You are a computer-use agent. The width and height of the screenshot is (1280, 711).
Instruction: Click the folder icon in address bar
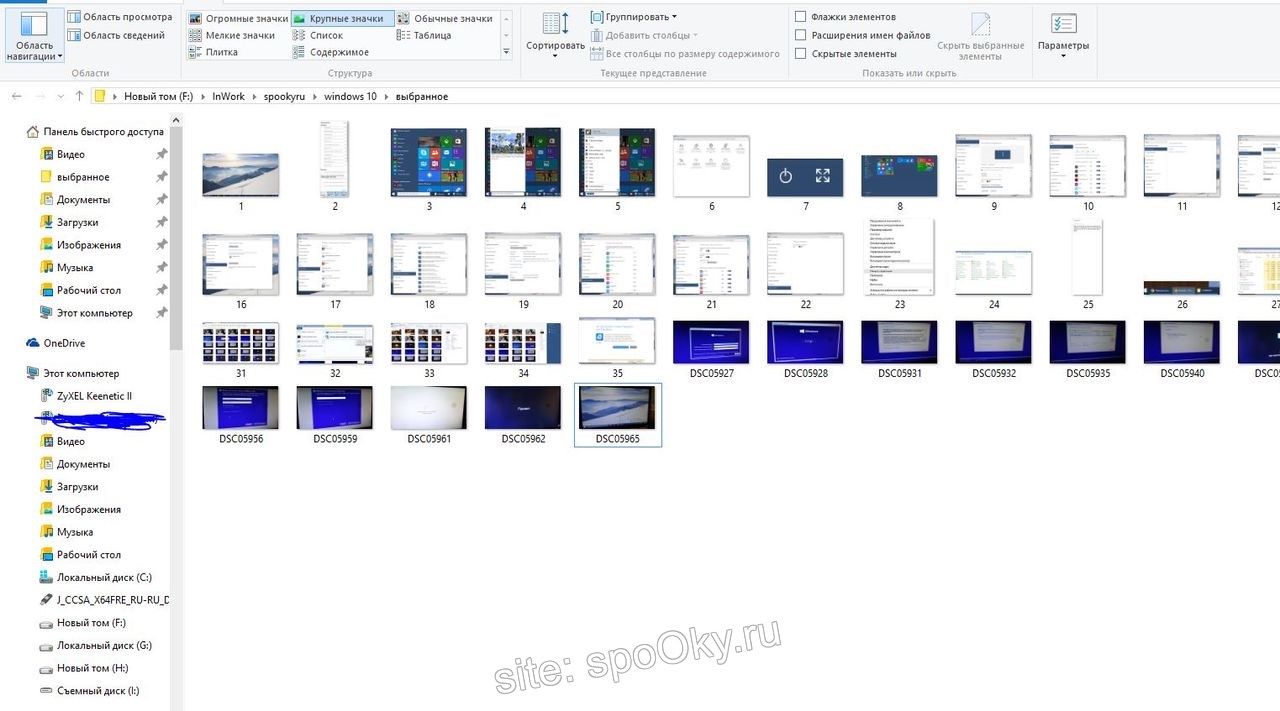pyautogui.click(x=99, y=96)
